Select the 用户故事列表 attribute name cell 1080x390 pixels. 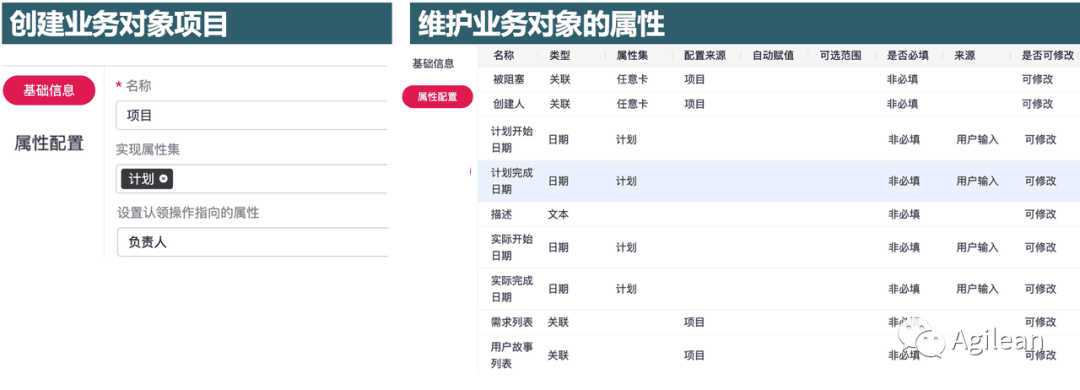tap(512, 355)
